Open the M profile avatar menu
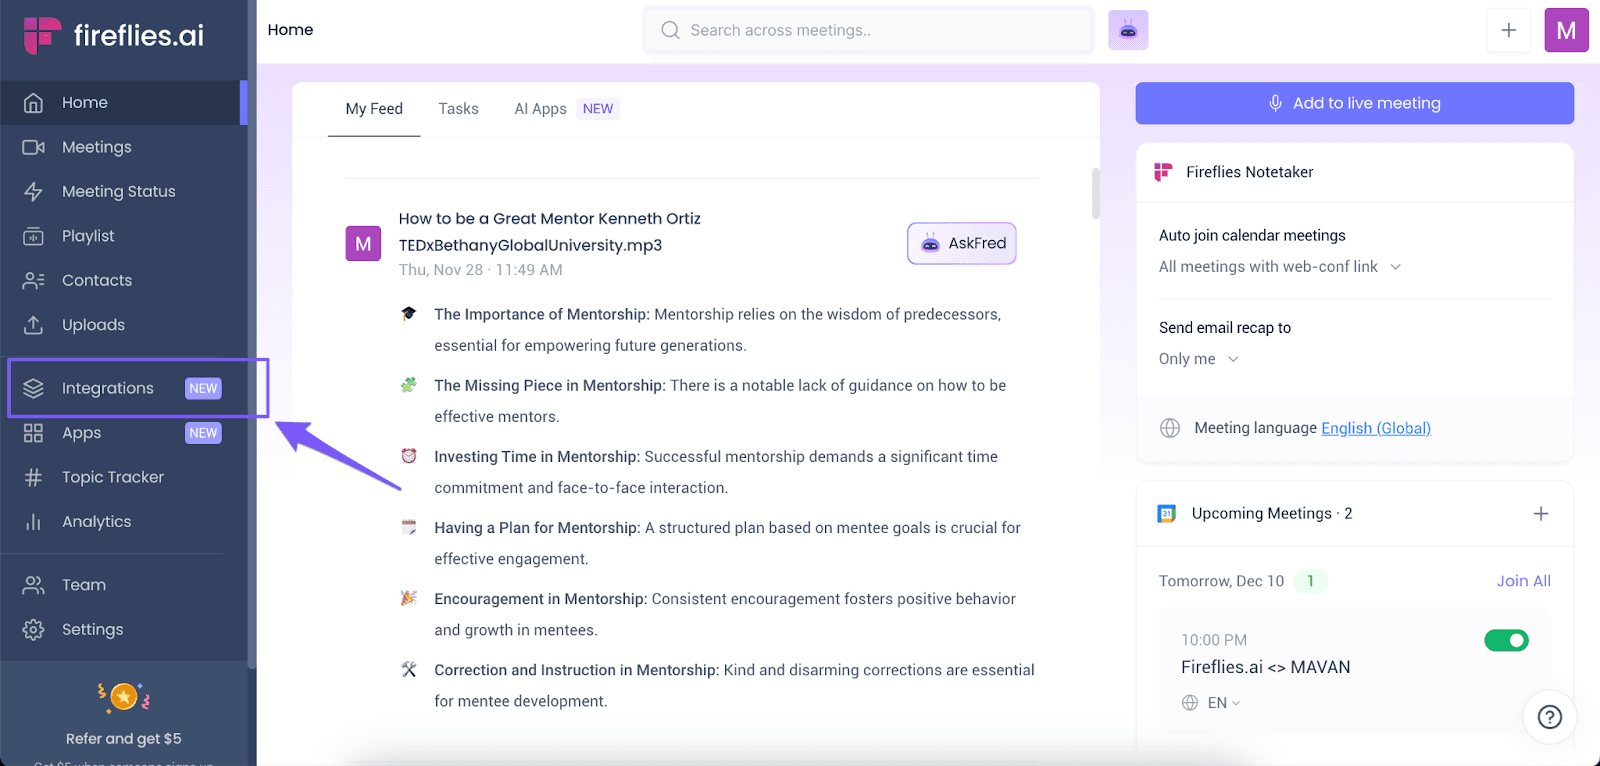This screenshot has height=766, width=1600. coord(1567,30)
